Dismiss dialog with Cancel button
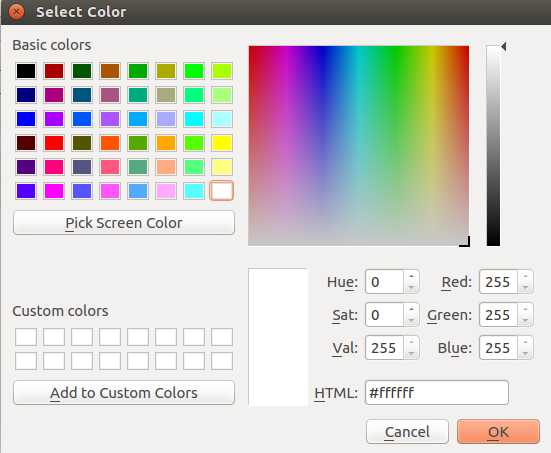551x453 pixels. (407, 432)
